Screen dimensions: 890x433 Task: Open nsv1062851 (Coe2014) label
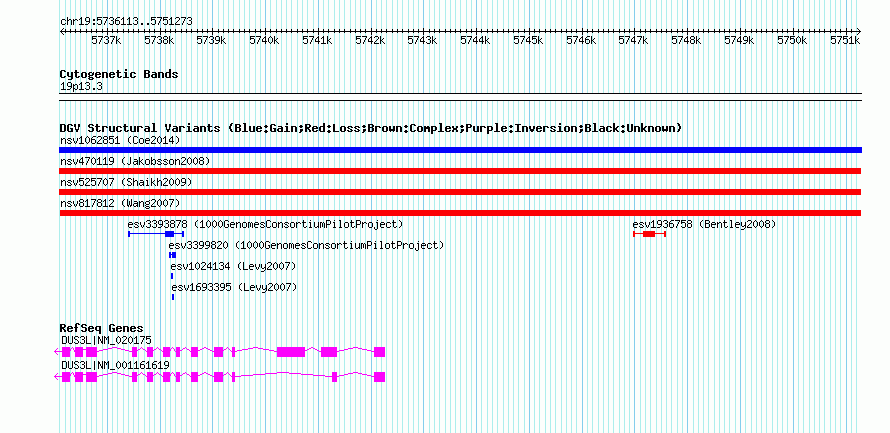[x=120, y=141]
